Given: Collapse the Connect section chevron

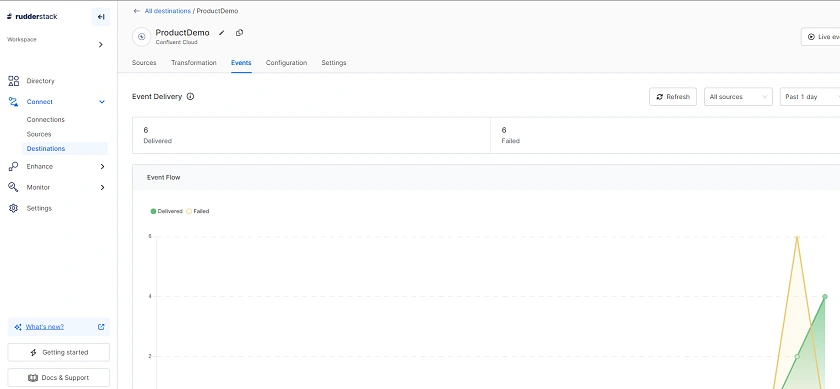Looking at the screenshot, I should [x=102, y=102].
